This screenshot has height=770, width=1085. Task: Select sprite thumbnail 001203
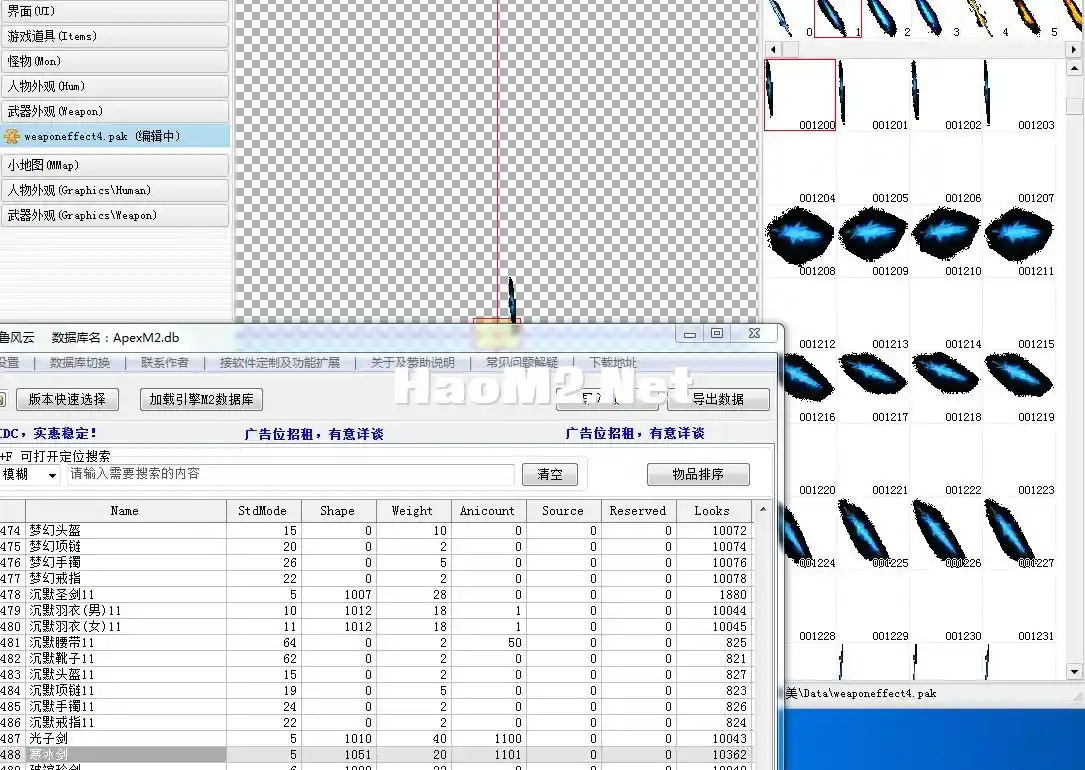coord(1019,95)
